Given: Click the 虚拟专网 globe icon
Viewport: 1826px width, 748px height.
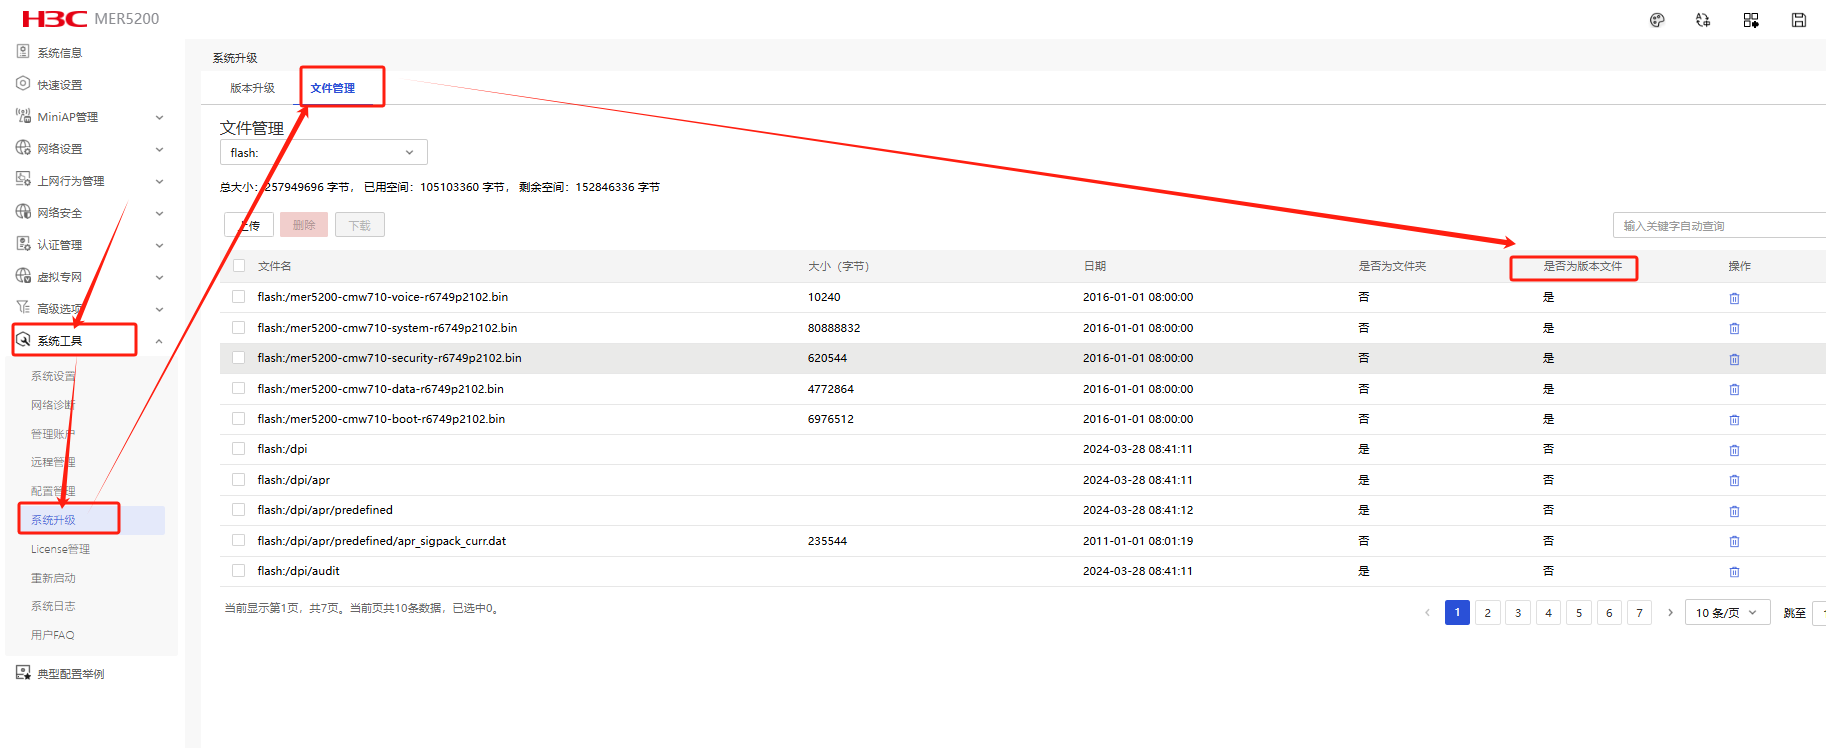Looking at the screenshot, I should click(23, 276).
